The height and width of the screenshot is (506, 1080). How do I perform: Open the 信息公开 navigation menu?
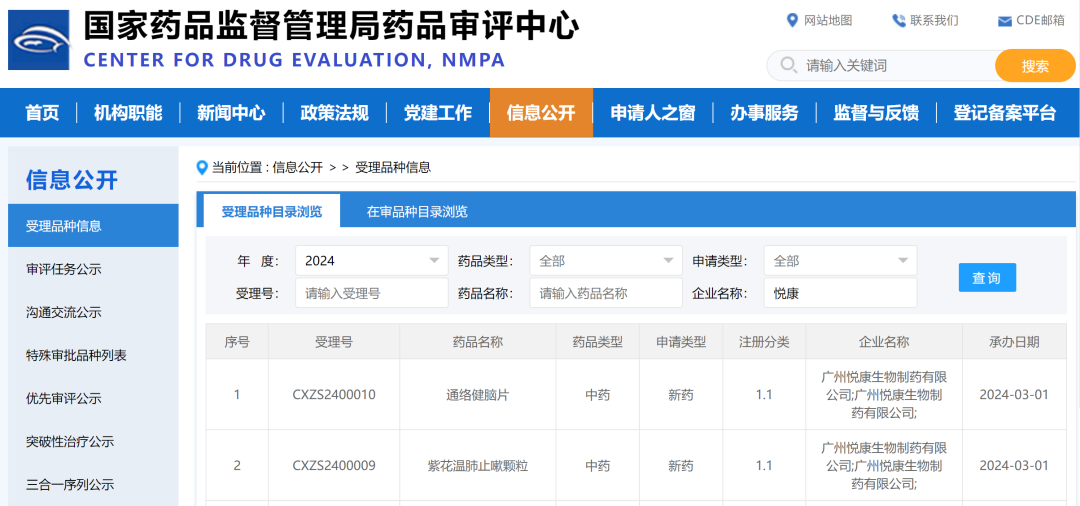[x=541, y=113]
